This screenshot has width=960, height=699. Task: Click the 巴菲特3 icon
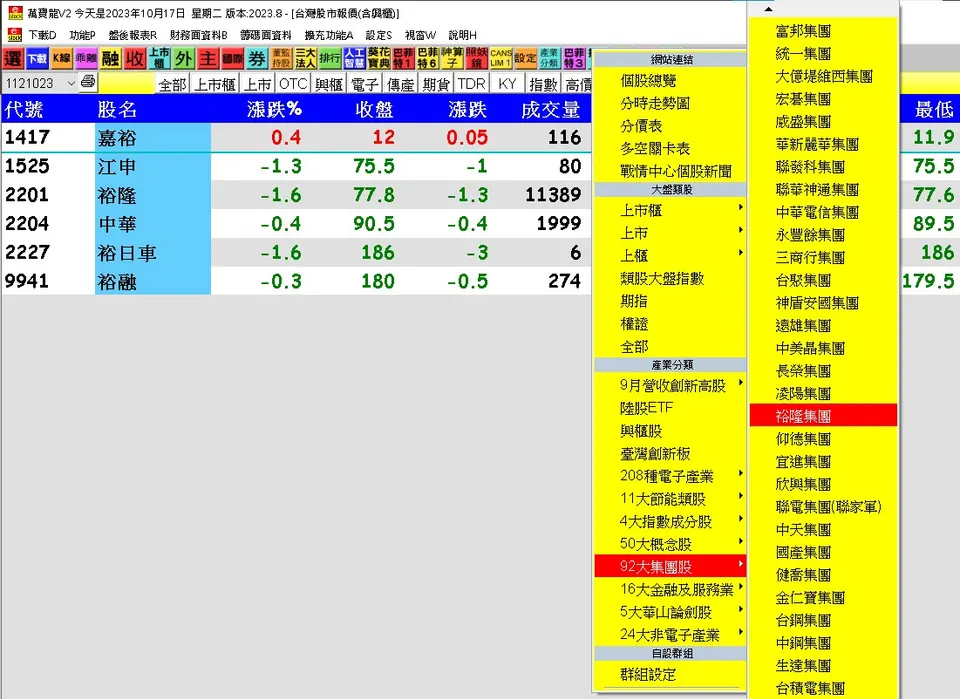574,59
